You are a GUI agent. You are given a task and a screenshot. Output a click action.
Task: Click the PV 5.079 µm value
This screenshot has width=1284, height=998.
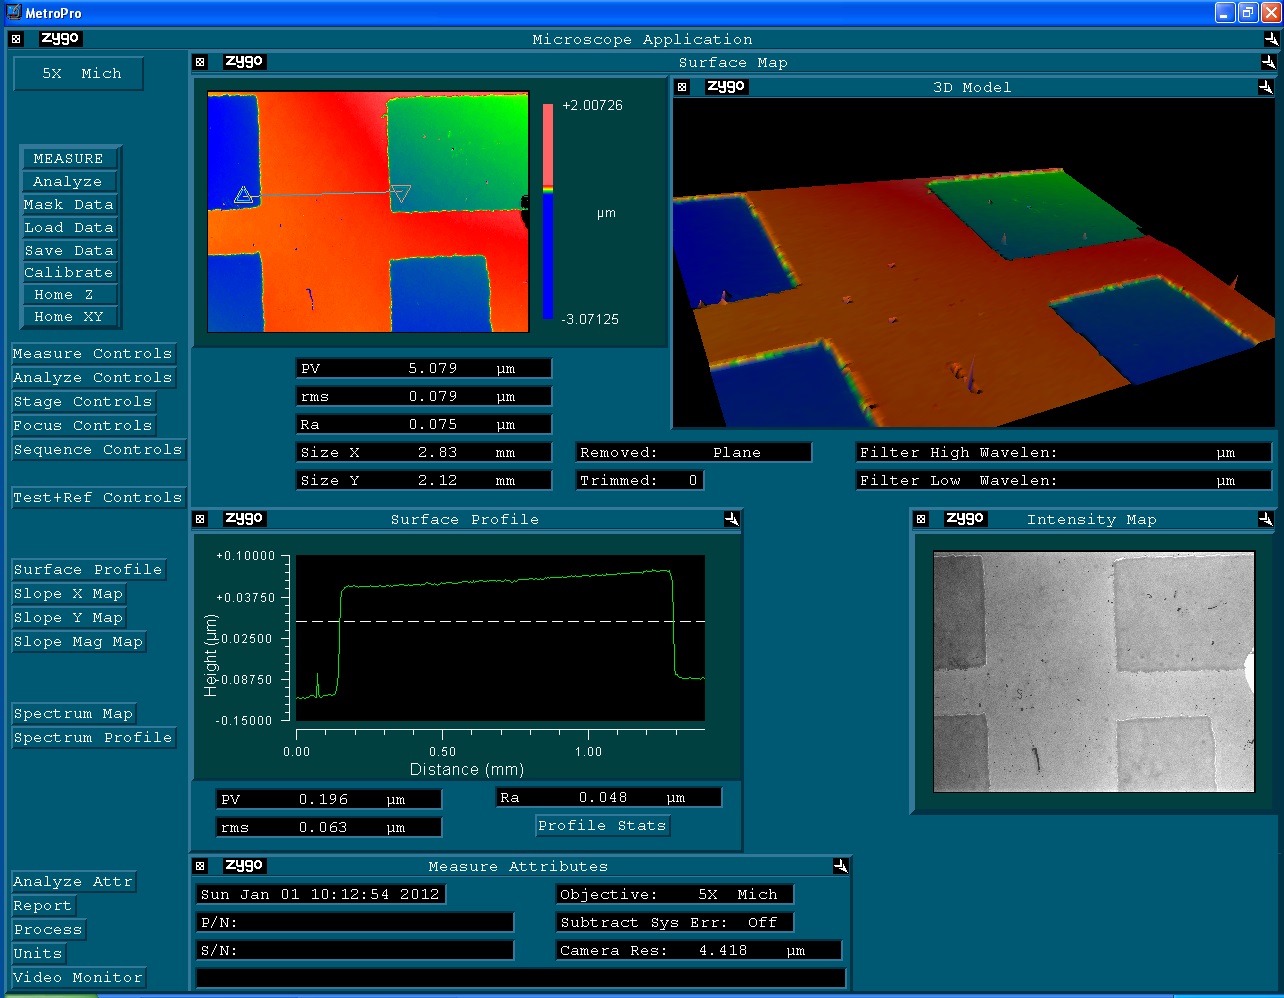[424, 369]
